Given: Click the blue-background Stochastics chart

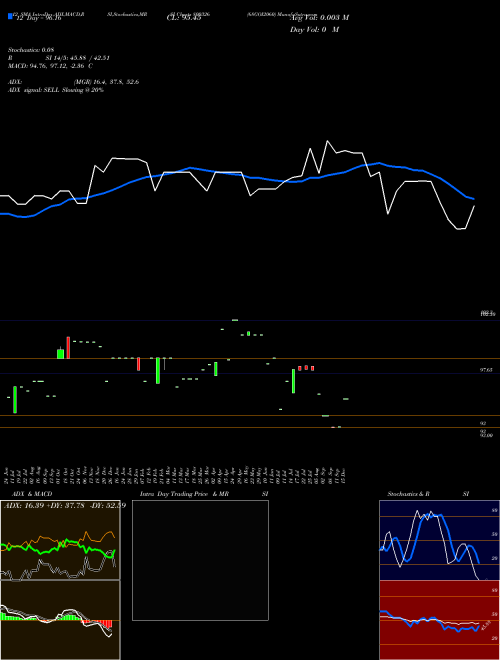Looking at the screenshot, I should (x=439, y=540).
